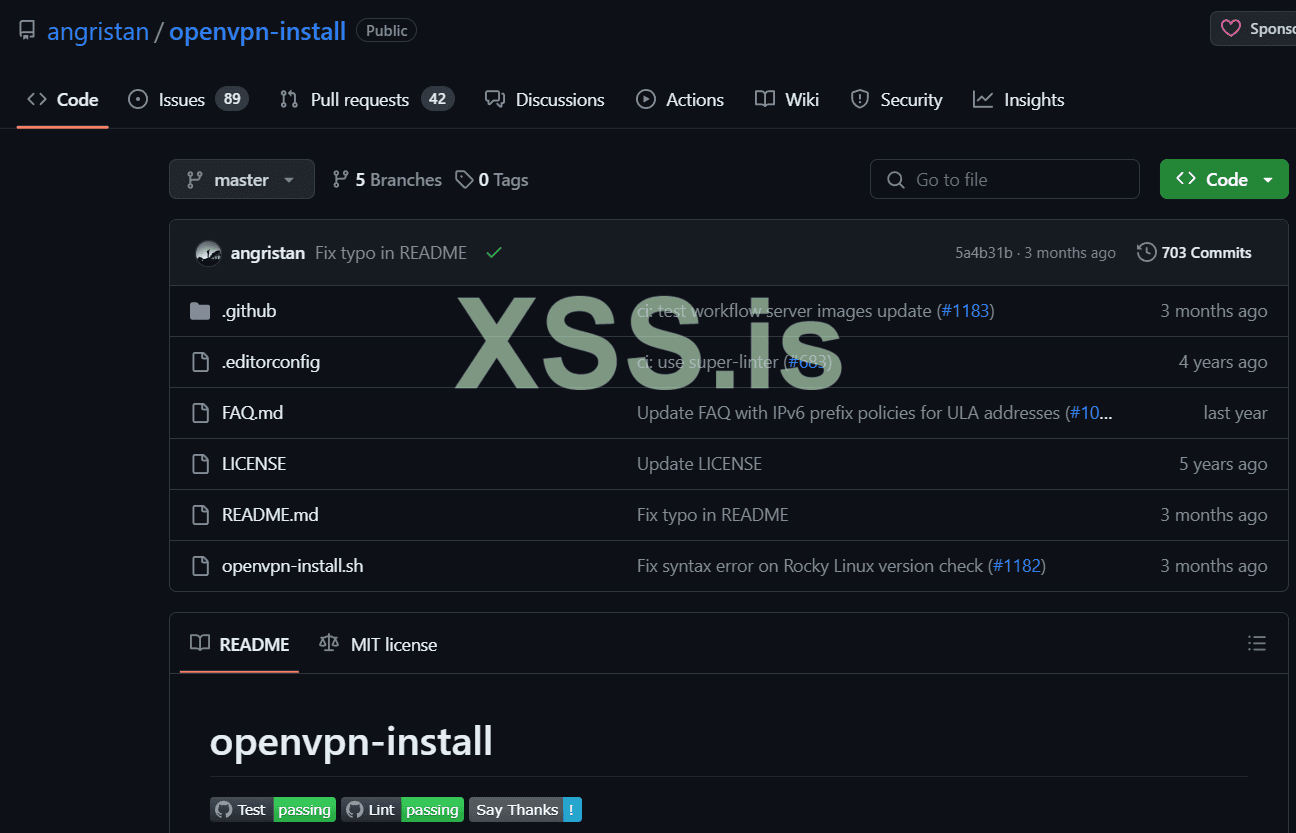Select the MIT license tab
The image size is (1296, 833).
coord(378,644)
